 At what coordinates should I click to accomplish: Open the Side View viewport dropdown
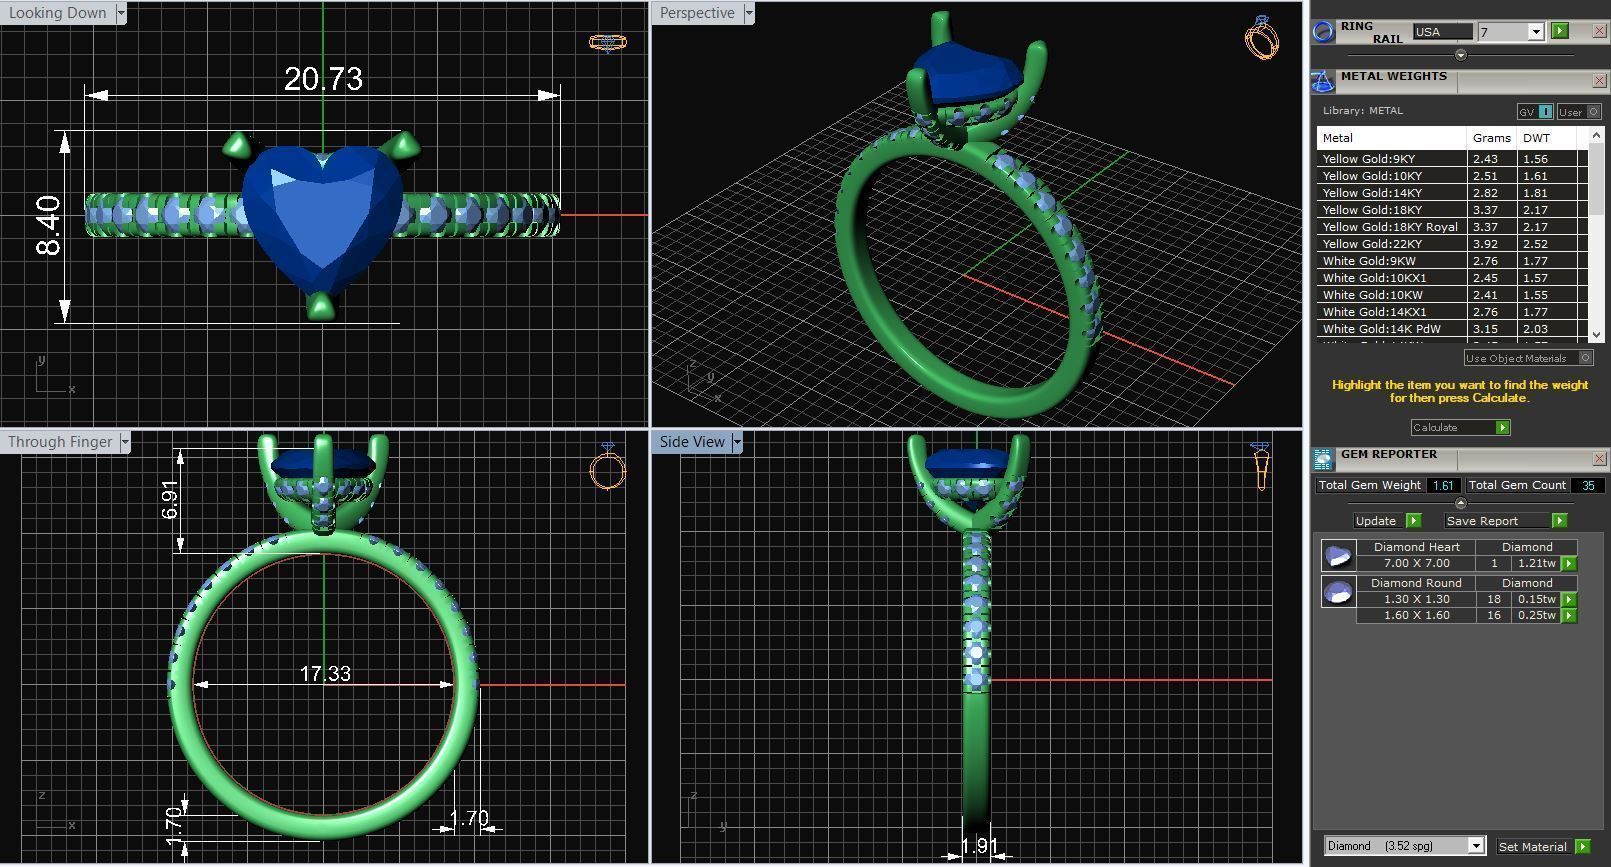[737, 442]
